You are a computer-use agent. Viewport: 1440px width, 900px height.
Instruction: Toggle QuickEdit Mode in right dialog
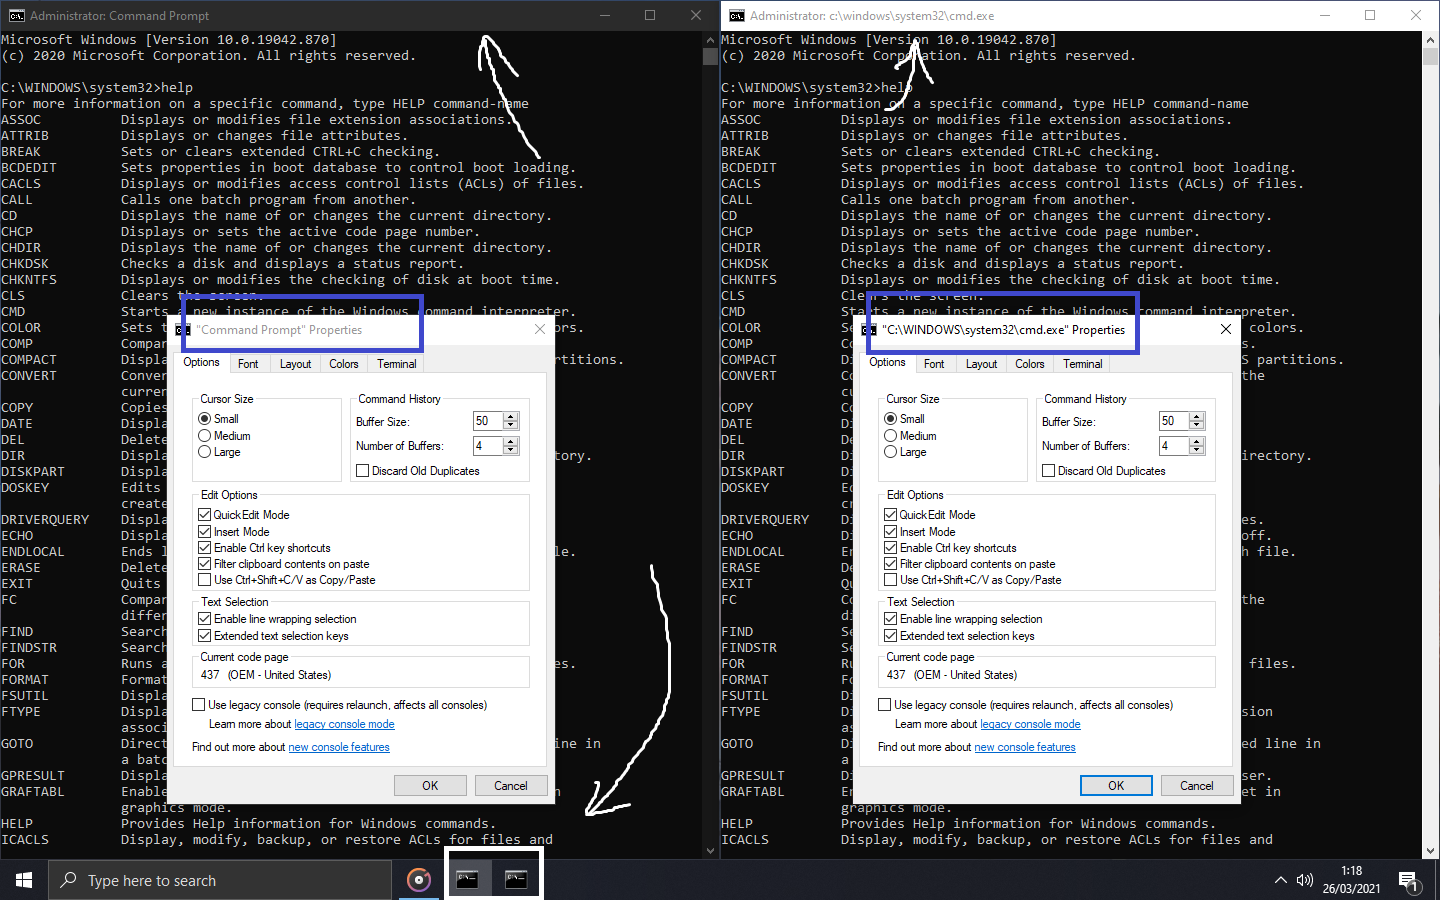click(x=891, y=515)
